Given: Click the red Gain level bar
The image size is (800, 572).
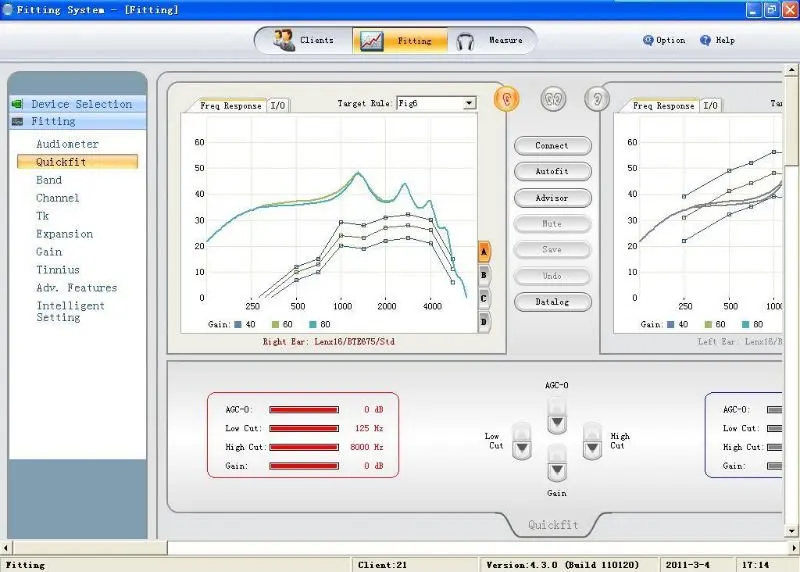Looking at the screenshot, I should 304,466.
